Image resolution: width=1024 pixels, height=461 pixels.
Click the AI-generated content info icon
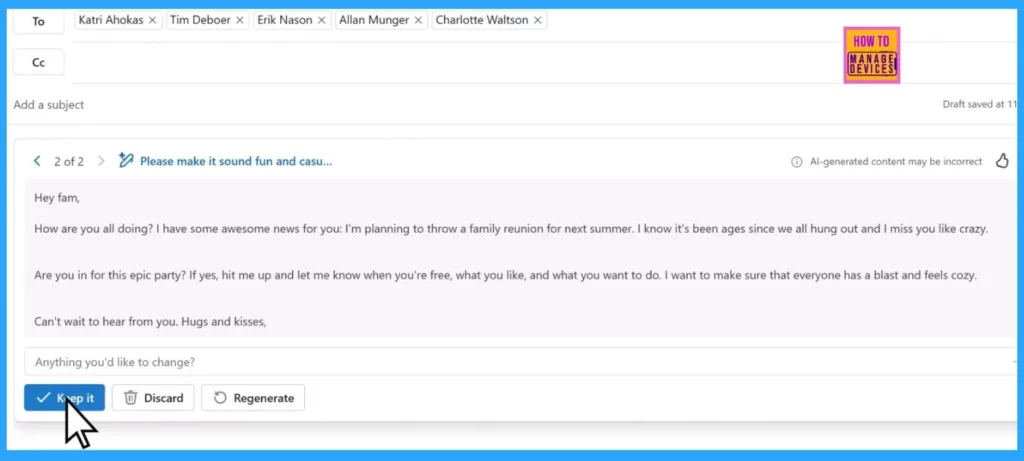coord(797,162)
